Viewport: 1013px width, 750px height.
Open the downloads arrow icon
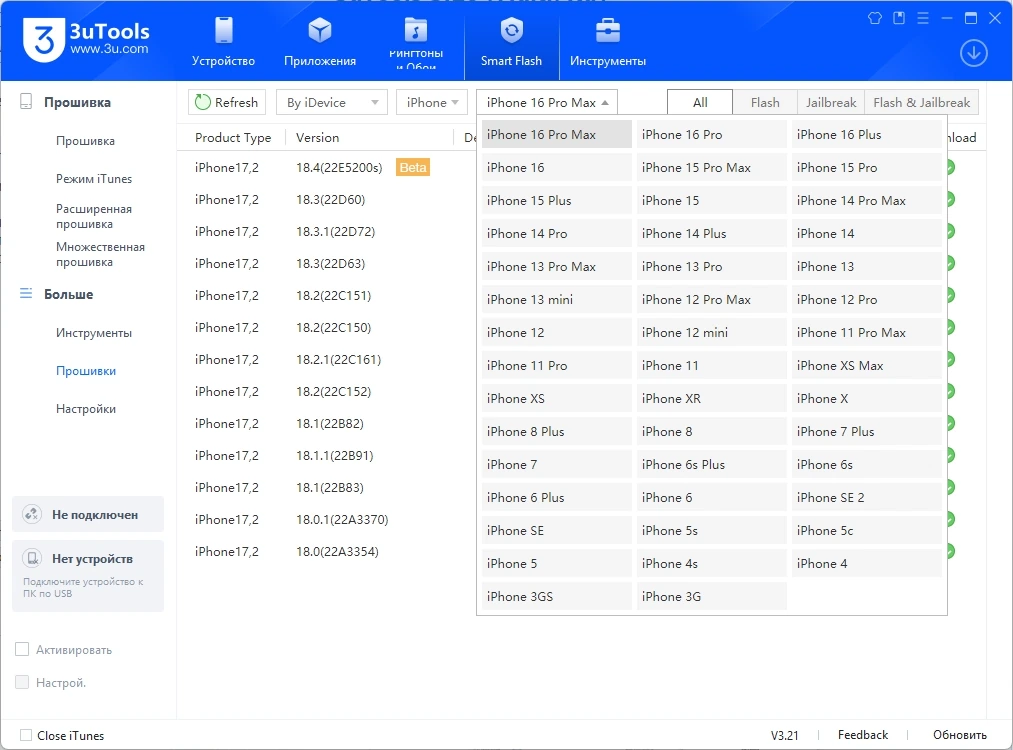tap(974, 53)
